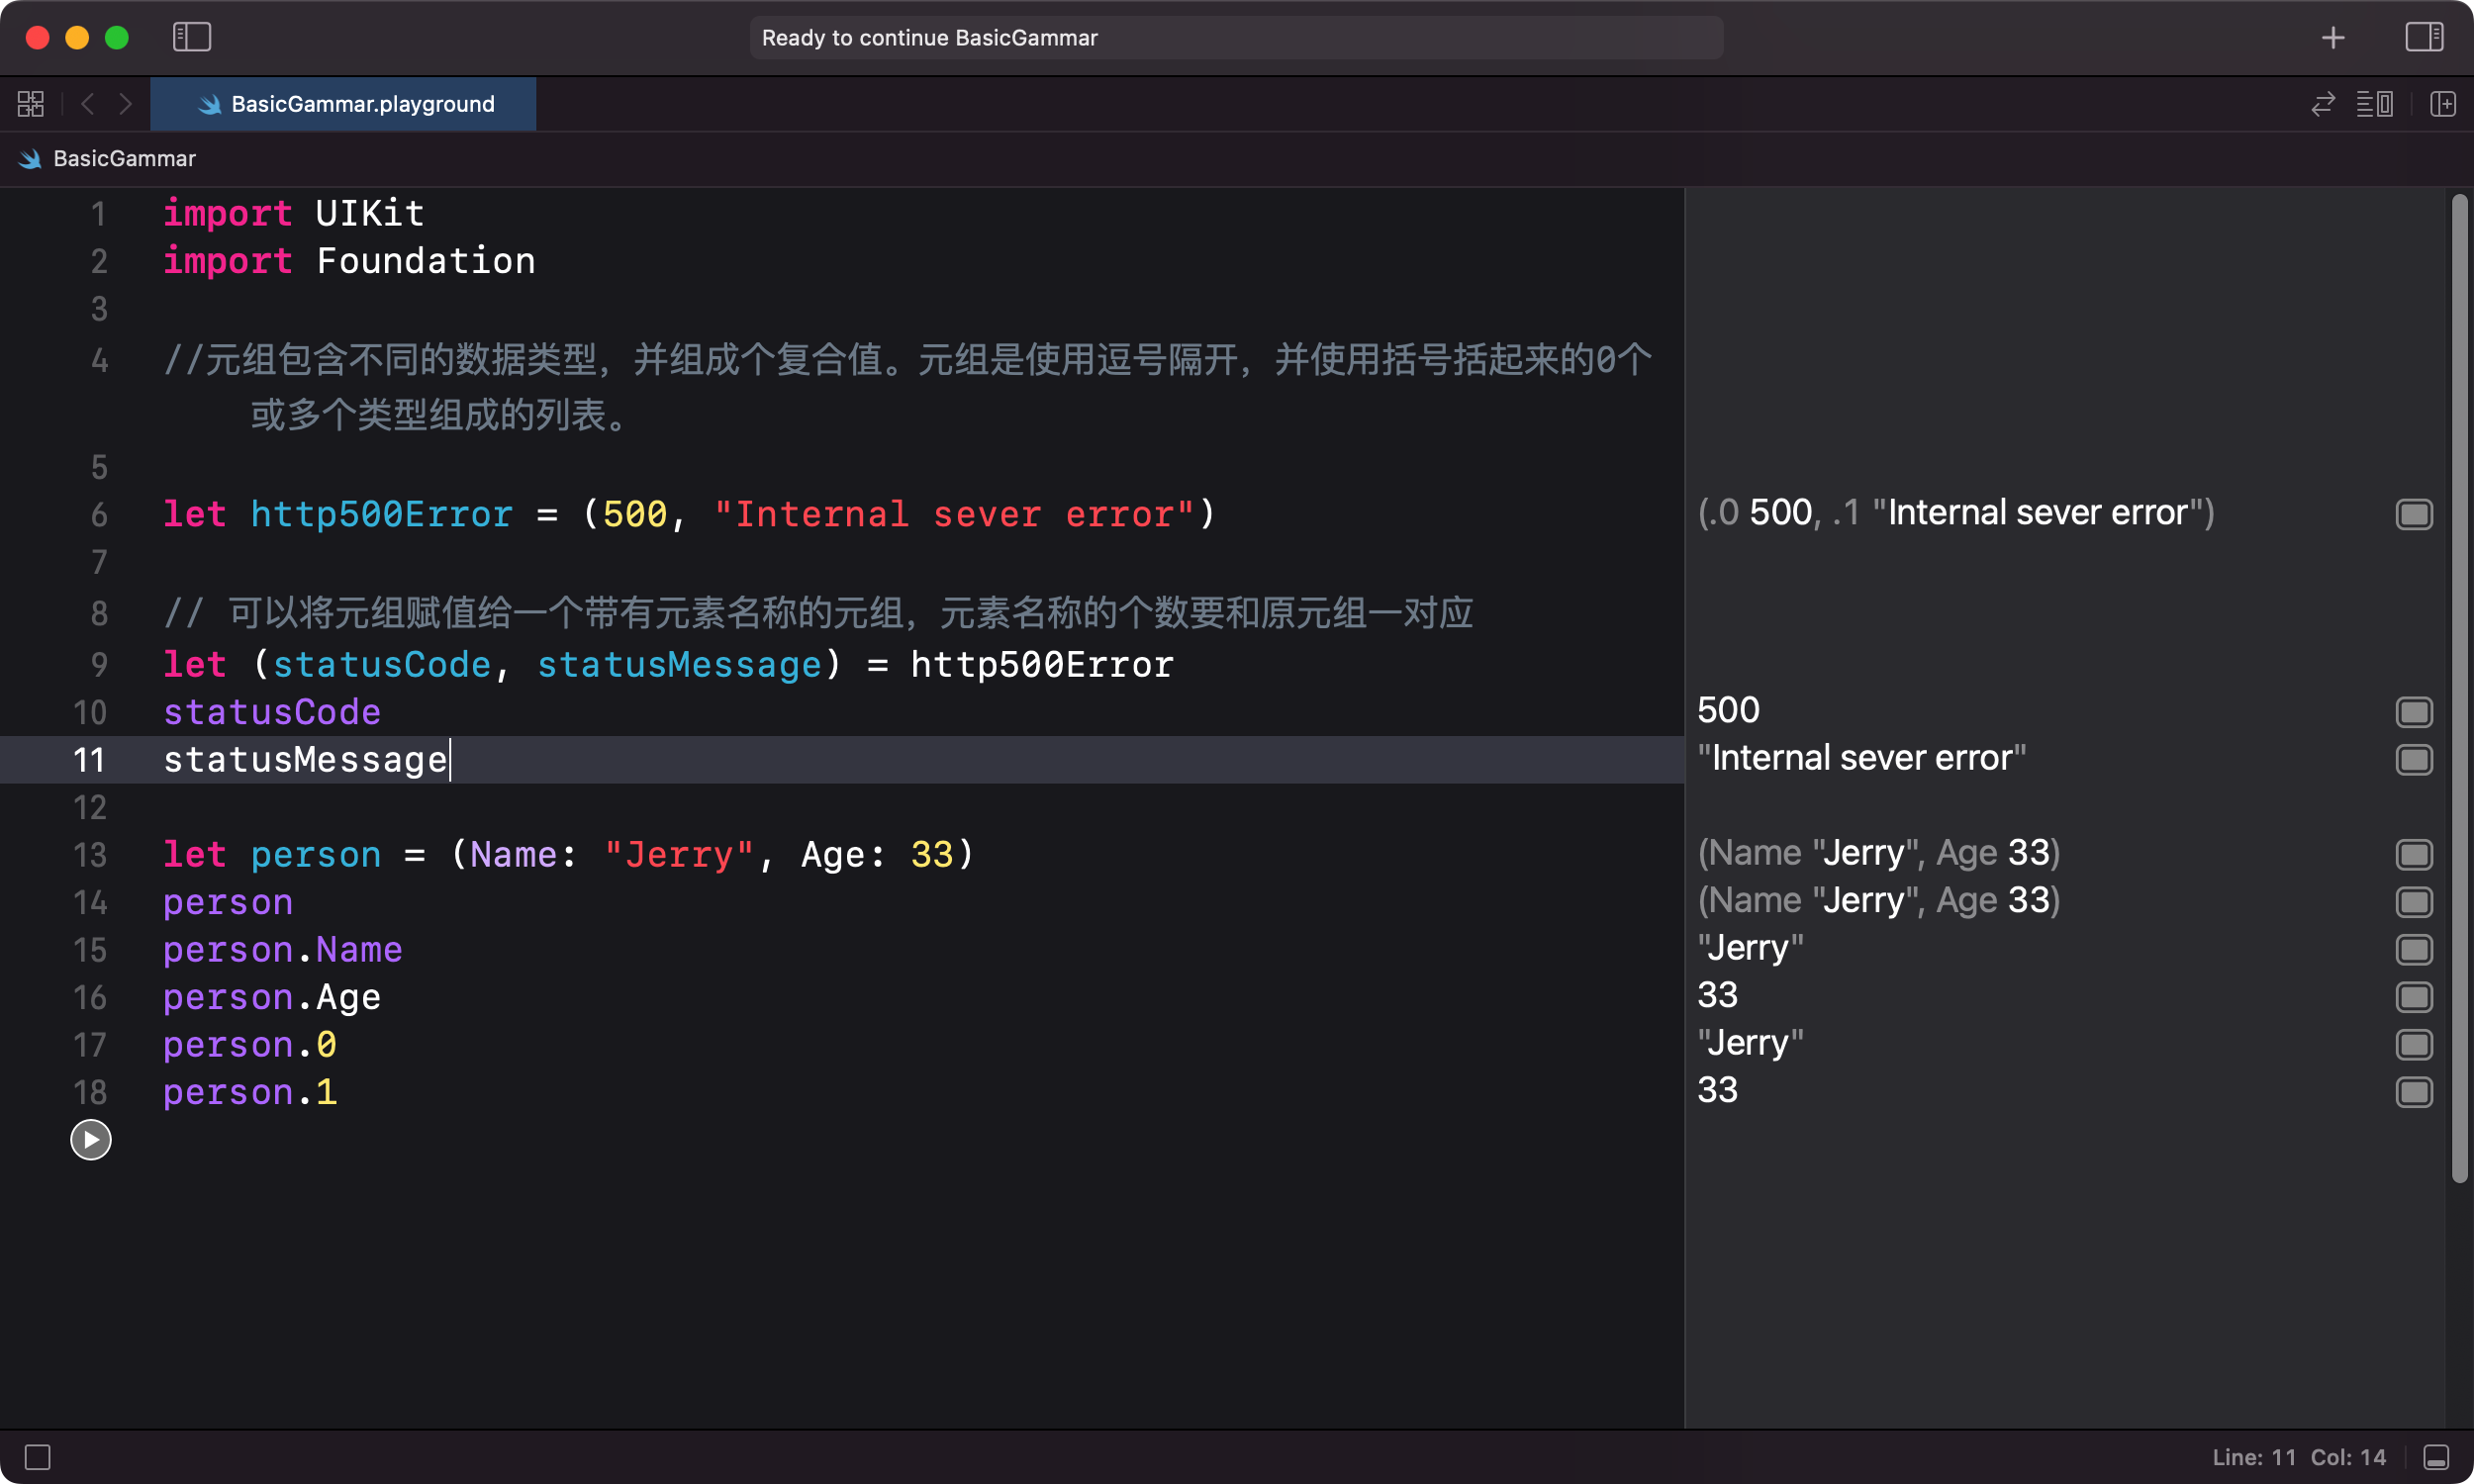Select the BasicGammar.playground tab
The height and width of the screenshot is (1484, 2474).
(x=343, y=104)
